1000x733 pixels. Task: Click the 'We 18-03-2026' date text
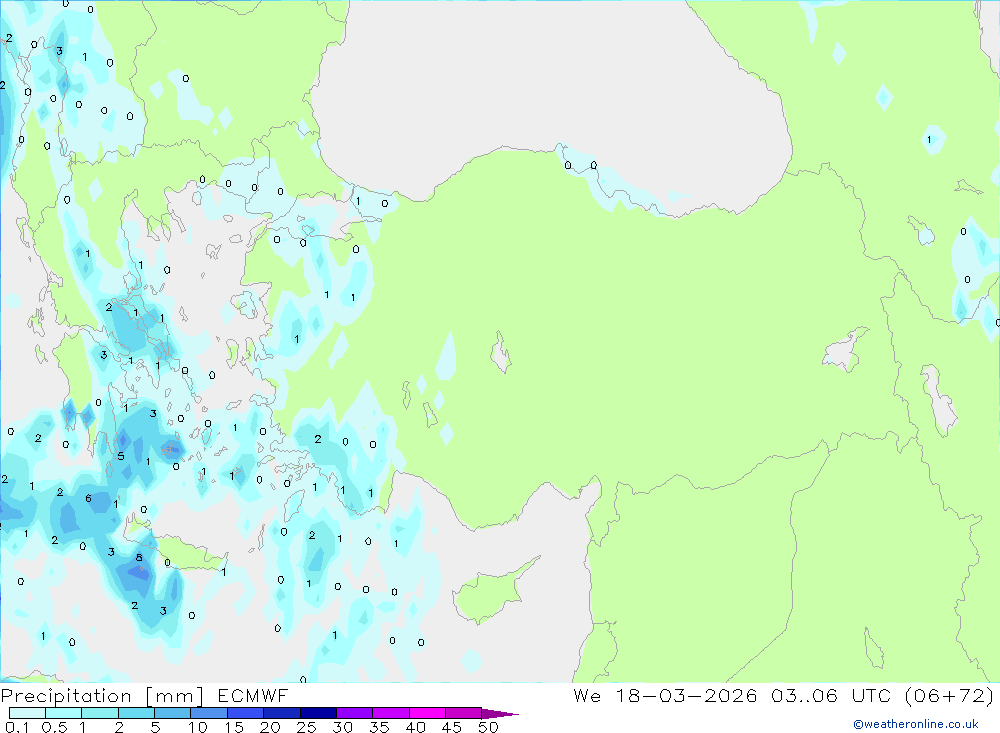[665, 696]
